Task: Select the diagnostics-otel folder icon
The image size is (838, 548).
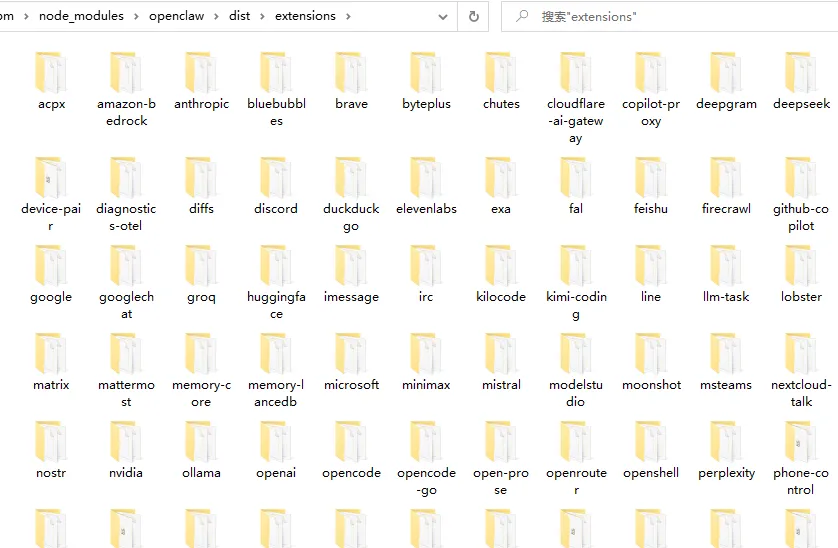Action: tap(126, 177)
